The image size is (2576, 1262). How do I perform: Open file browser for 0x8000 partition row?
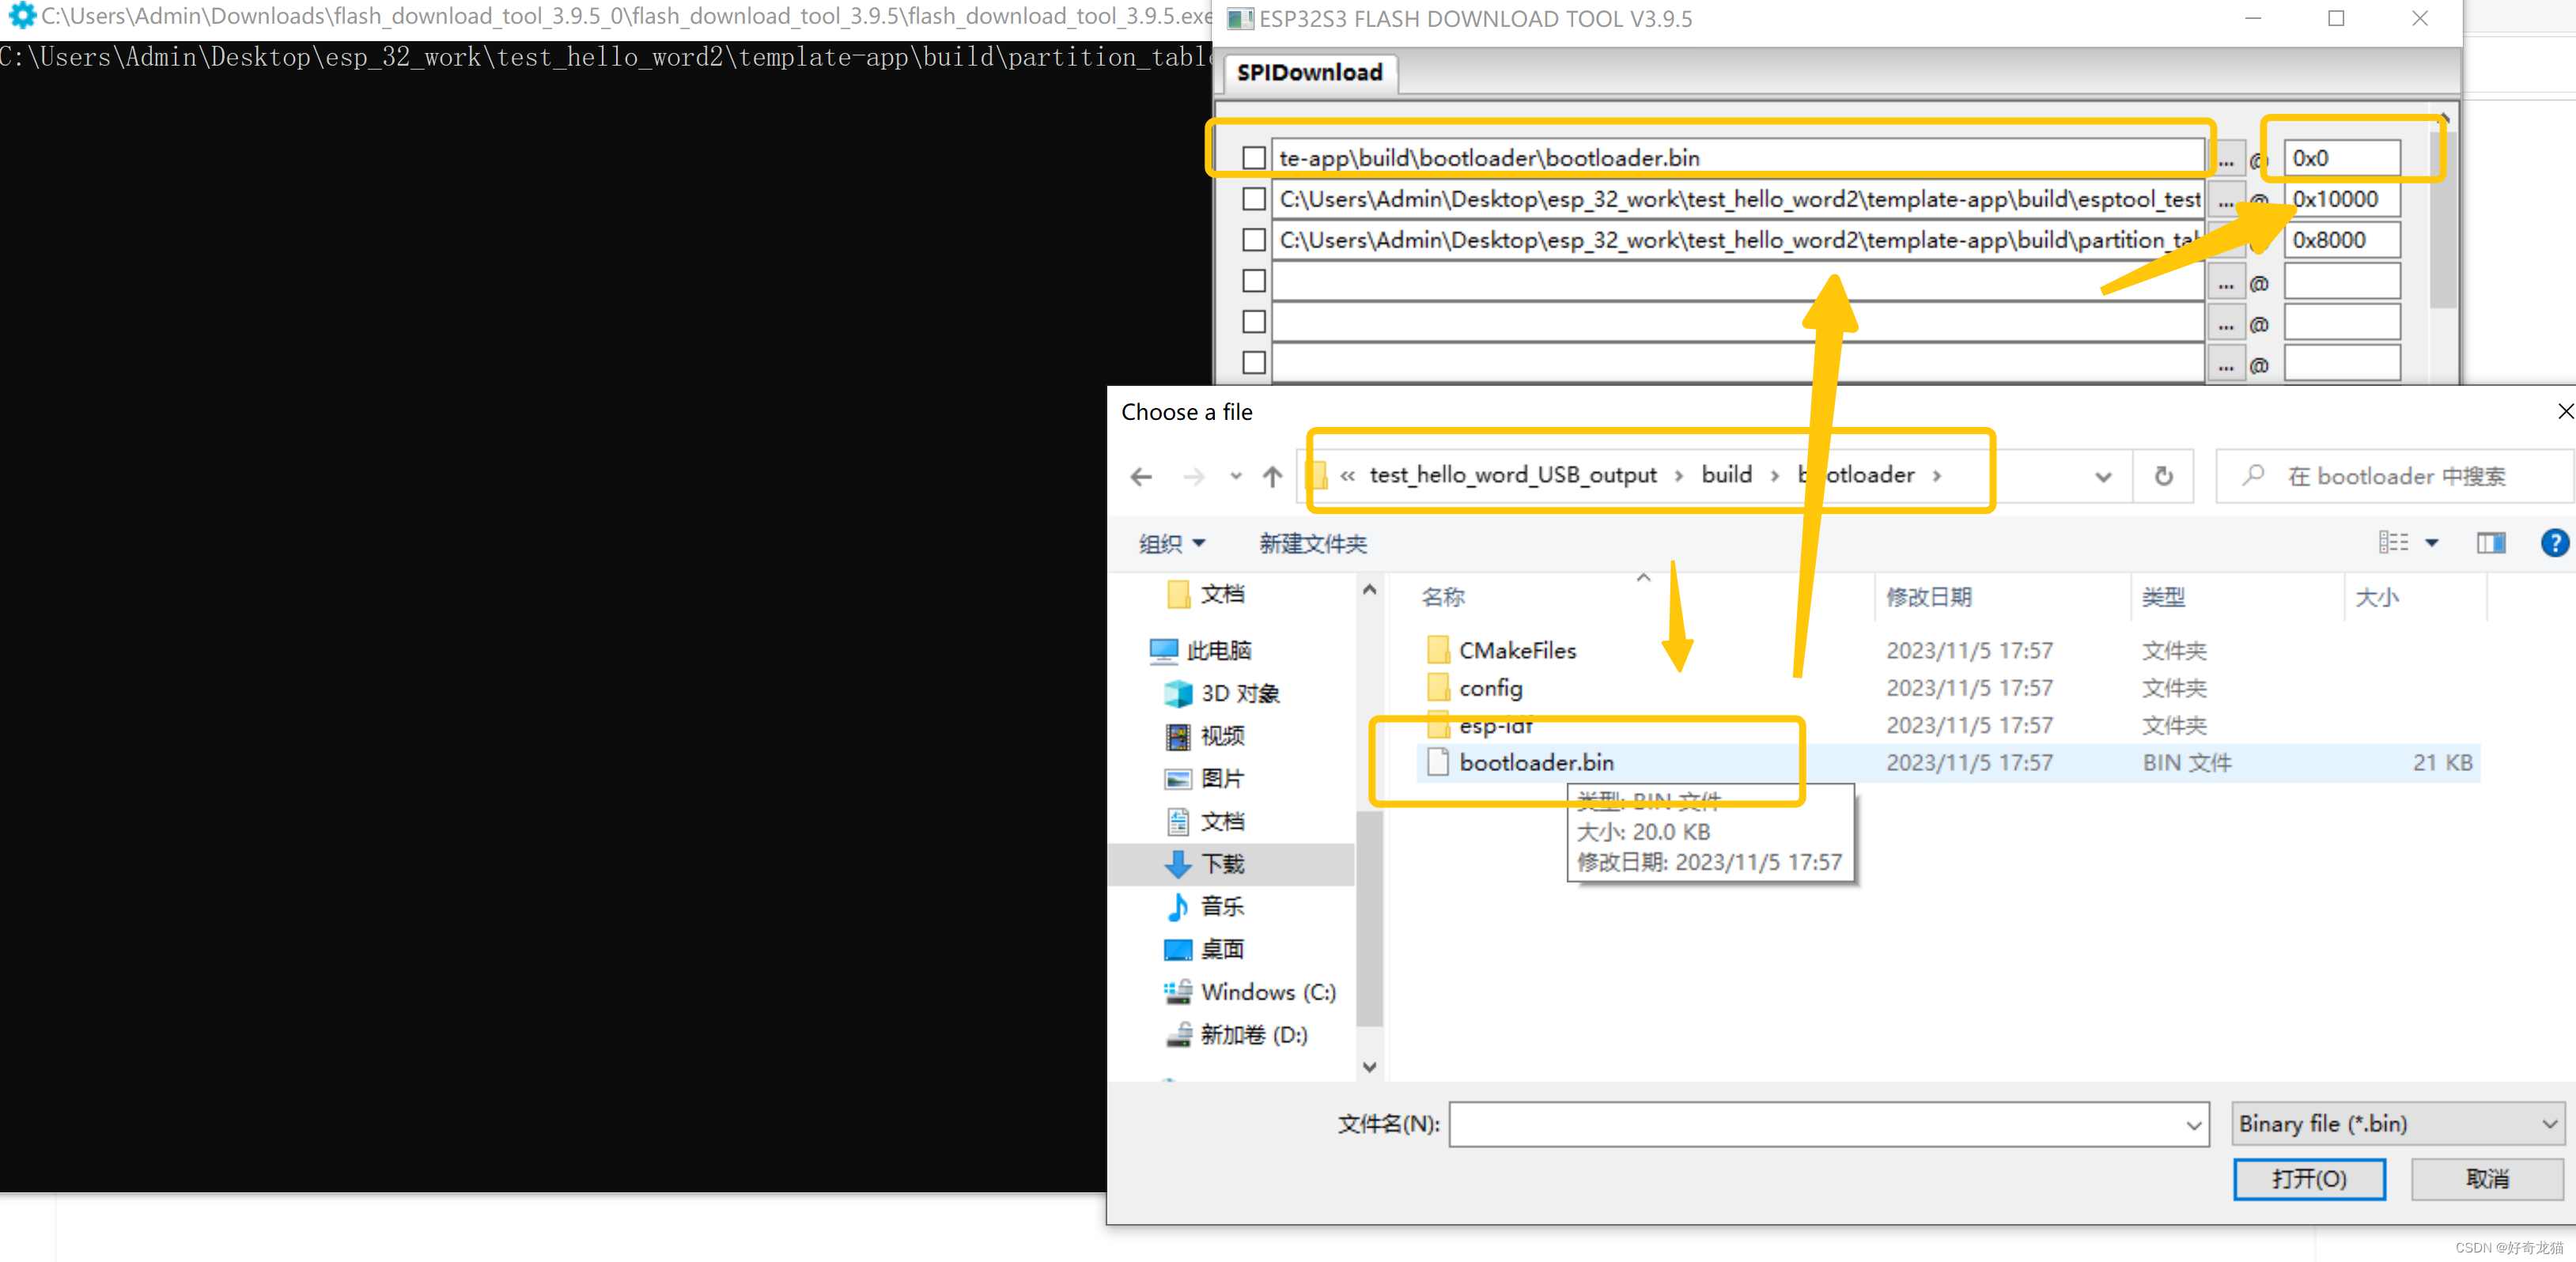click(2225, 241)
